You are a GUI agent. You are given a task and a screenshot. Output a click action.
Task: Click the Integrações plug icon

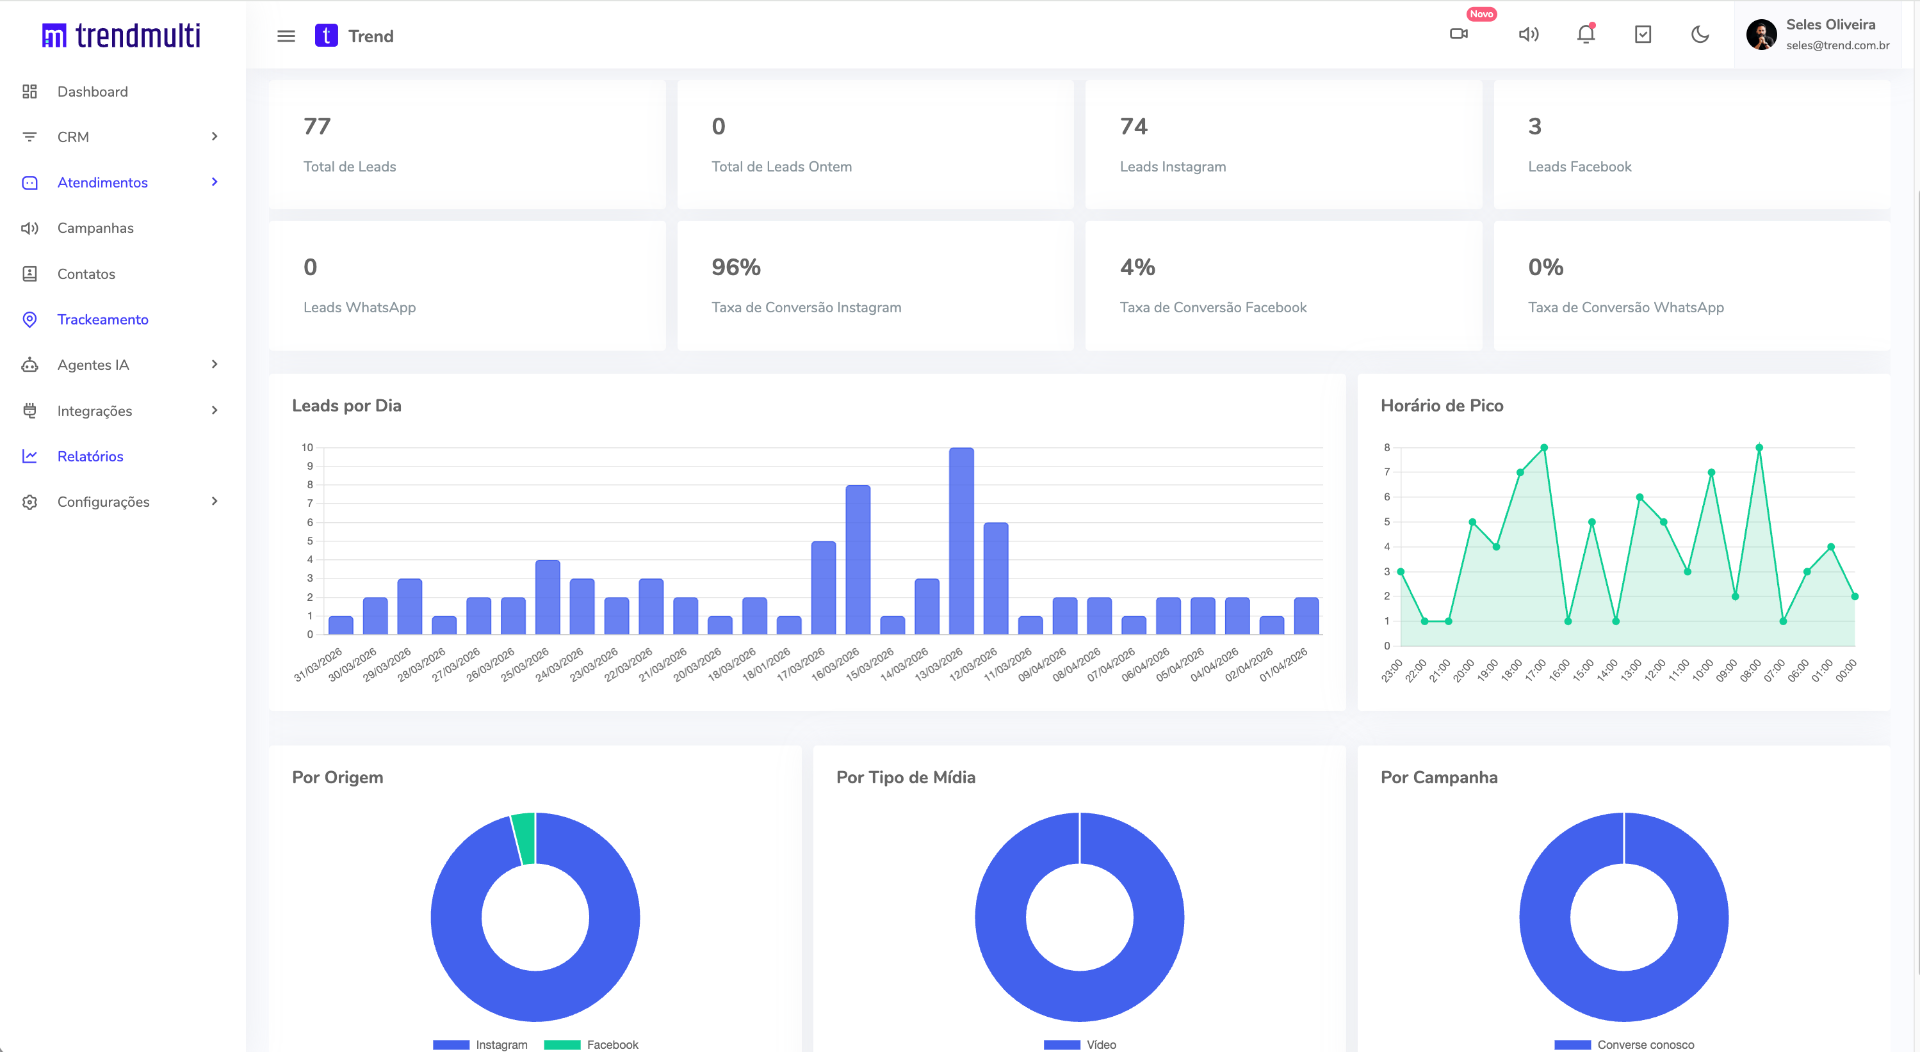click(x=30, y=411)
